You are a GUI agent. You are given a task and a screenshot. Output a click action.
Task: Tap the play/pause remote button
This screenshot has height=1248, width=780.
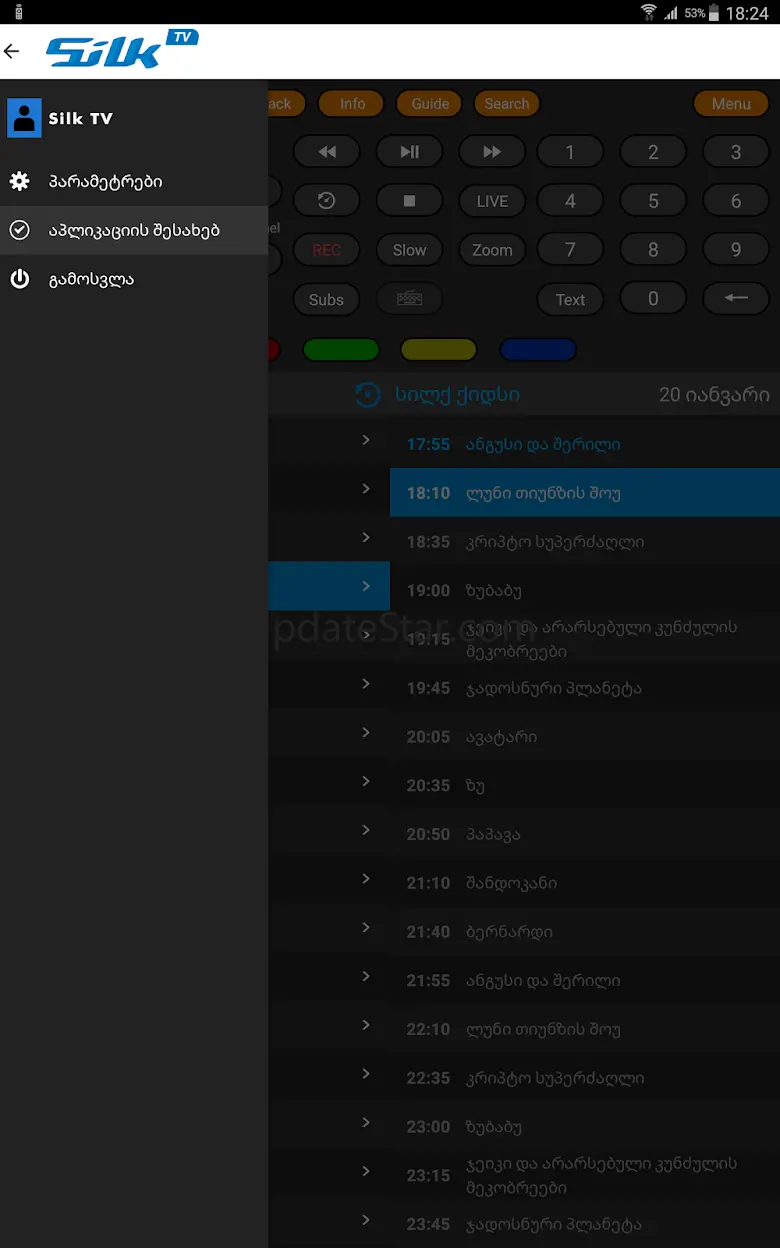[409, 152]
